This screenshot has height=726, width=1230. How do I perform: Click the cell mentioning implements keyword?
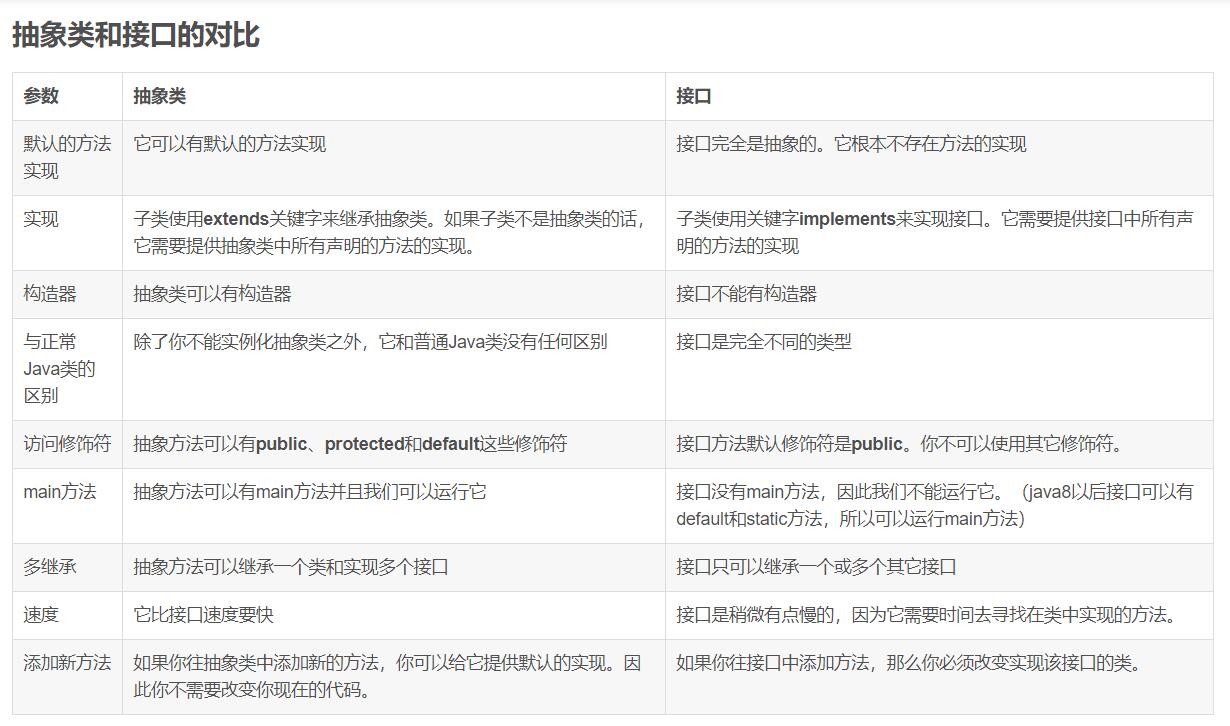[x=939, y=233]
